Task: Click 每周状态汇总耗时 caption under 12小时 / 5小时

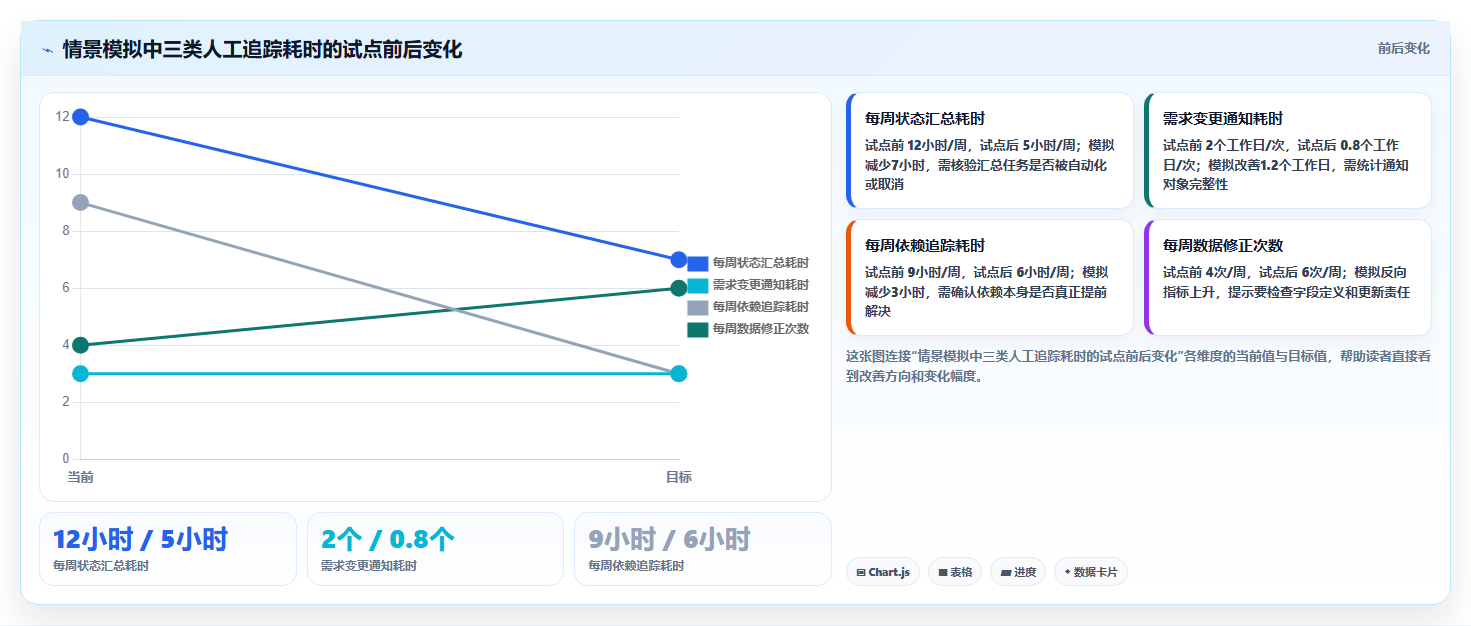Action: coord(101,566)
